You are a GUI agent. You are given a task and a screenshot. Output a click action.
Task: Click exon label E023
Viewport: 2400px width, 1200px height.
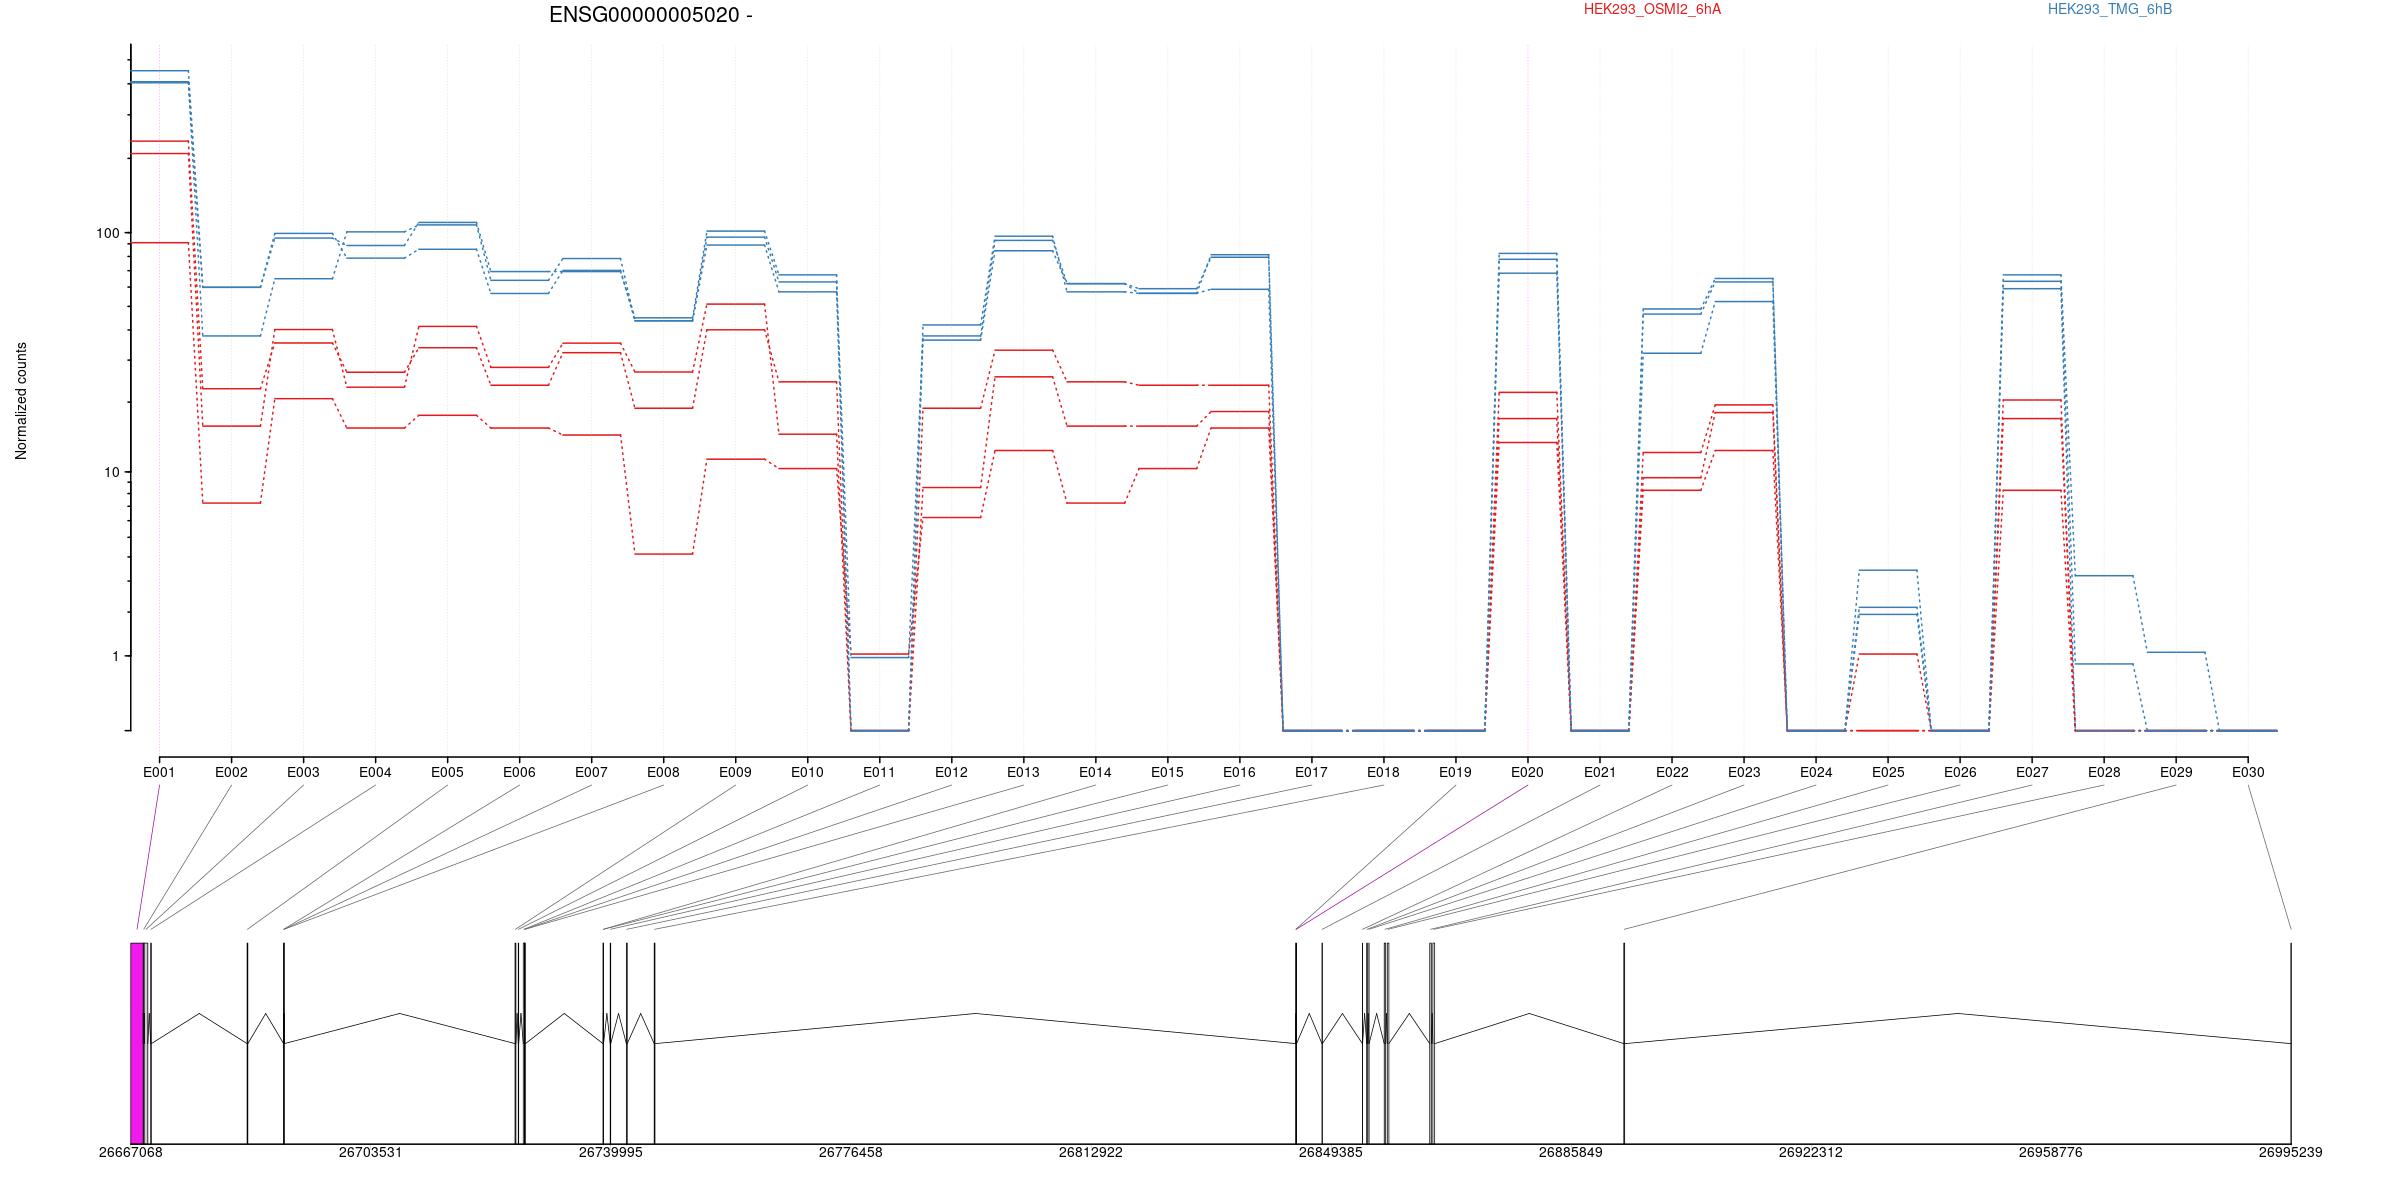(1744, 772)
